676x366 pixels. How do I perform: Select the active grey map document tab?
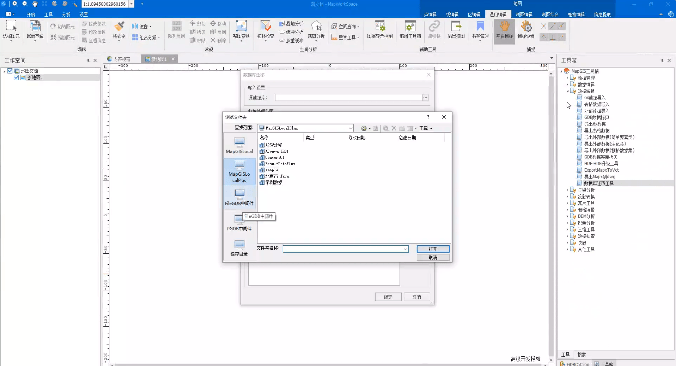[x=159, y=59]
